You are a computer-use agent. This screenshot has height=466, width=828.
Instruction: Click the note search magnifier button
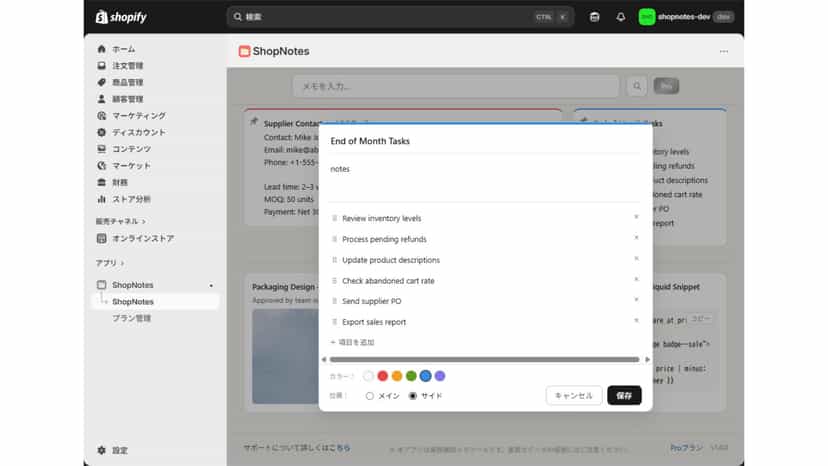637,86
